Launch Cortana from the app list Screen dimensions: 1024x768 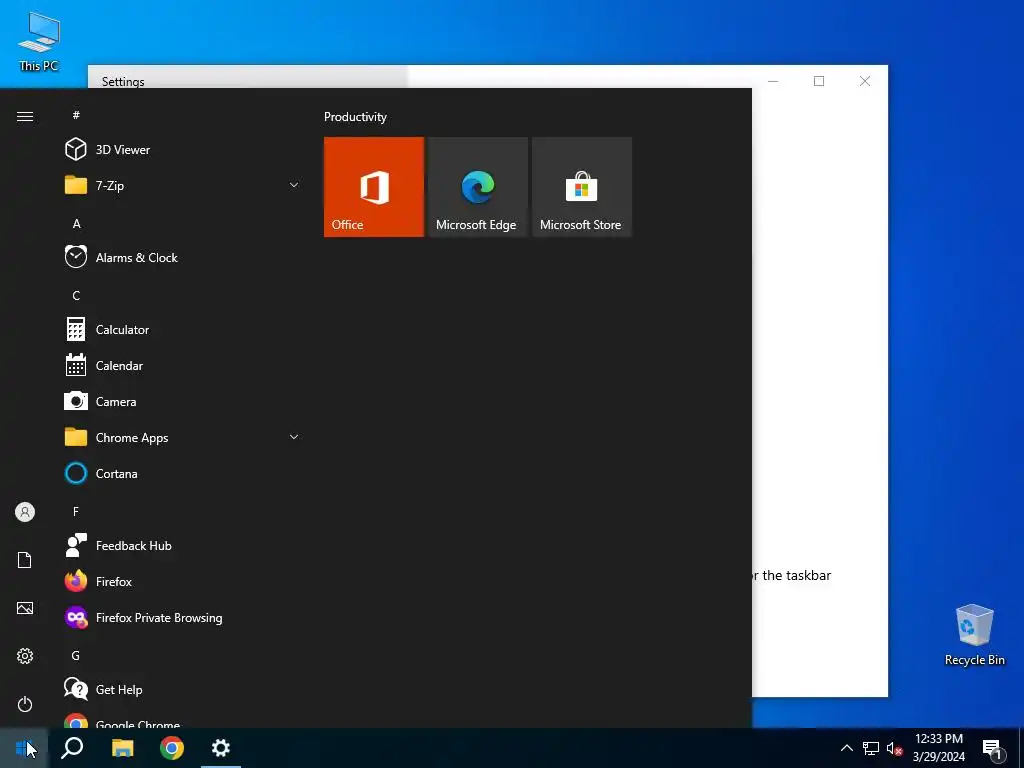coord(183,473)
